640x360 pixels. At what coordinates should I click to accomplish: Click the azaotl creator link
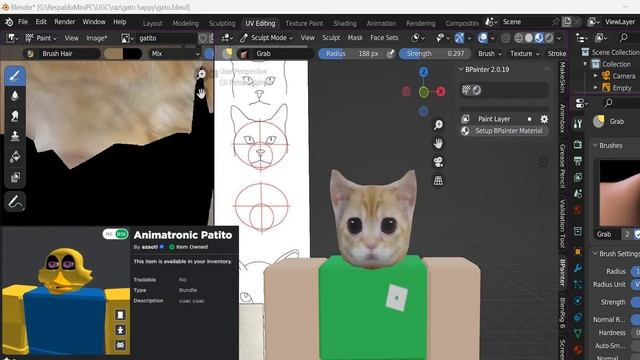pyautogui.click(x=149, y=247)
